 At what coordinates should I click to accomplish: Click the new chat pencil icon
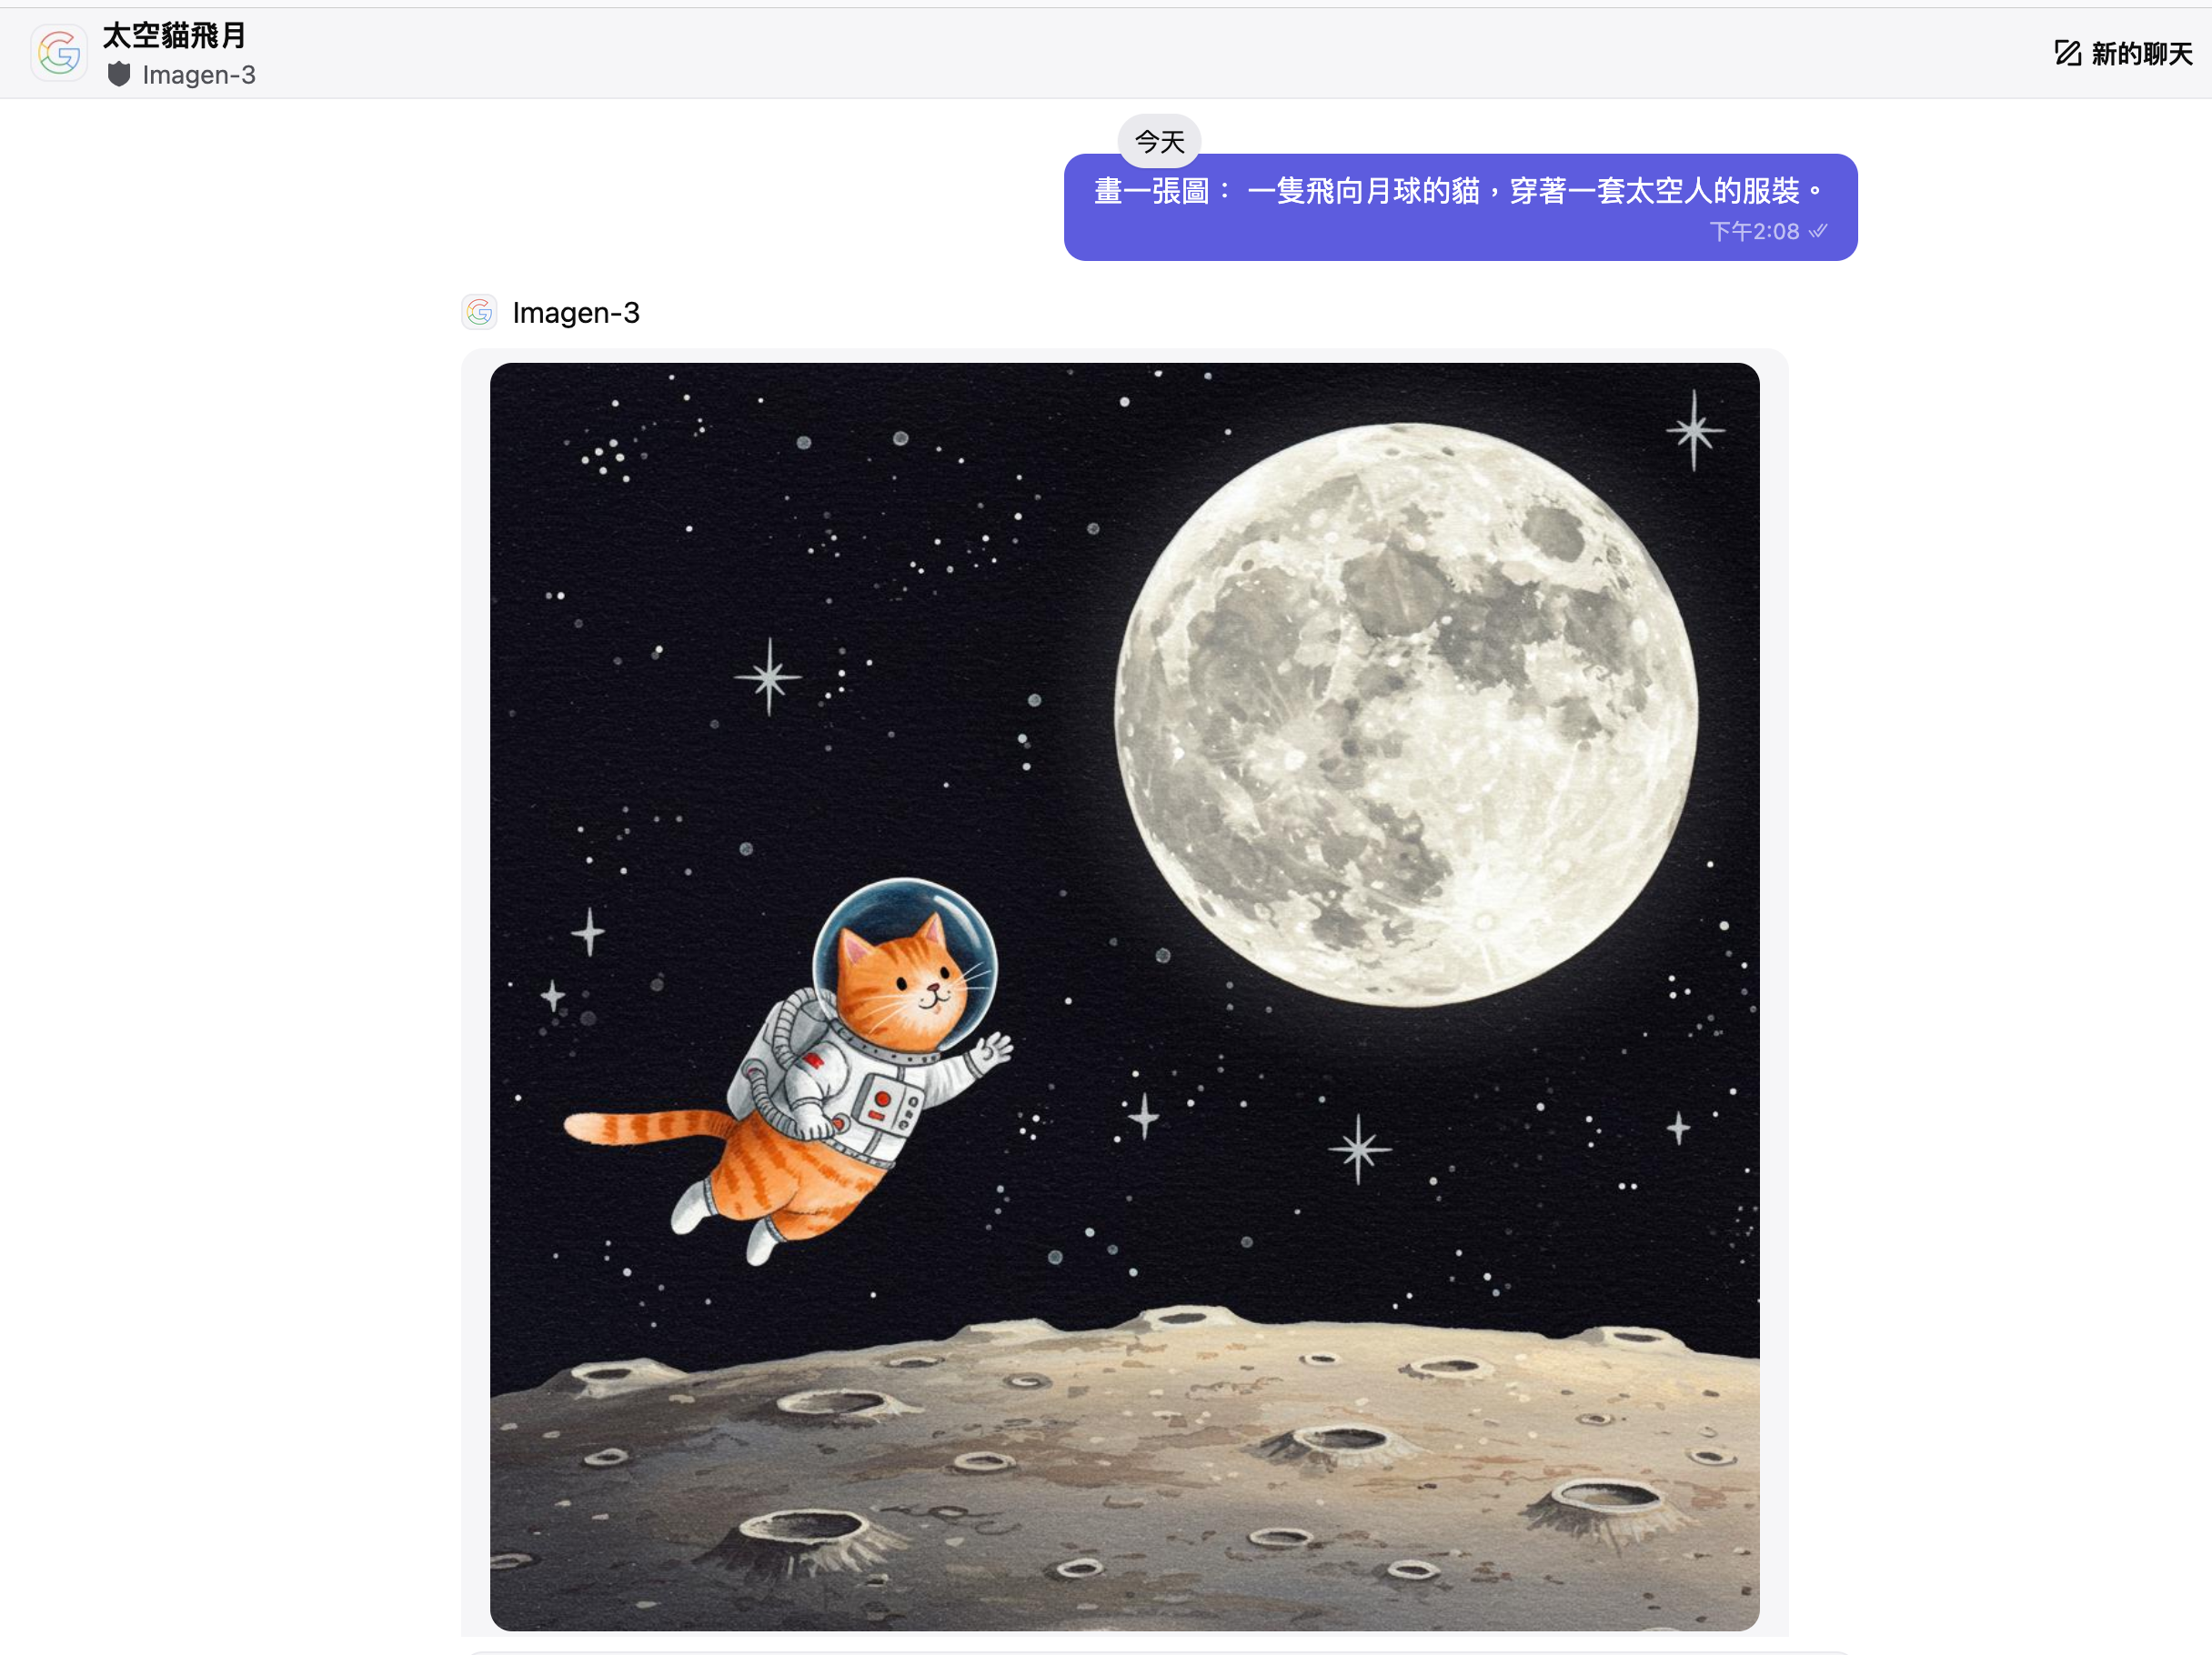[x=2067, y=53]
